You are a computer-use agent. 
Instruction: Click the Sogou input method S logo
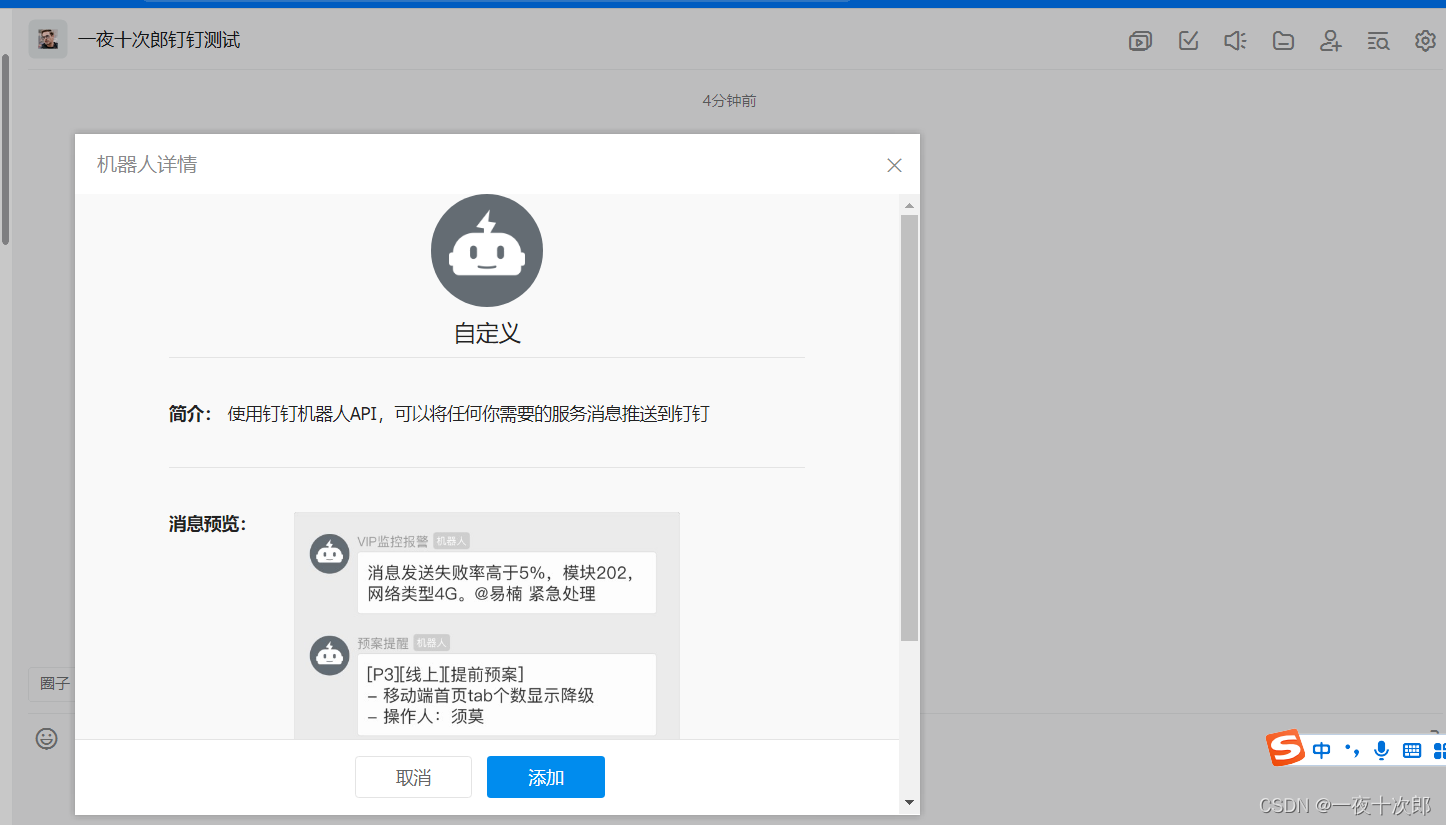coord(1286,748)
